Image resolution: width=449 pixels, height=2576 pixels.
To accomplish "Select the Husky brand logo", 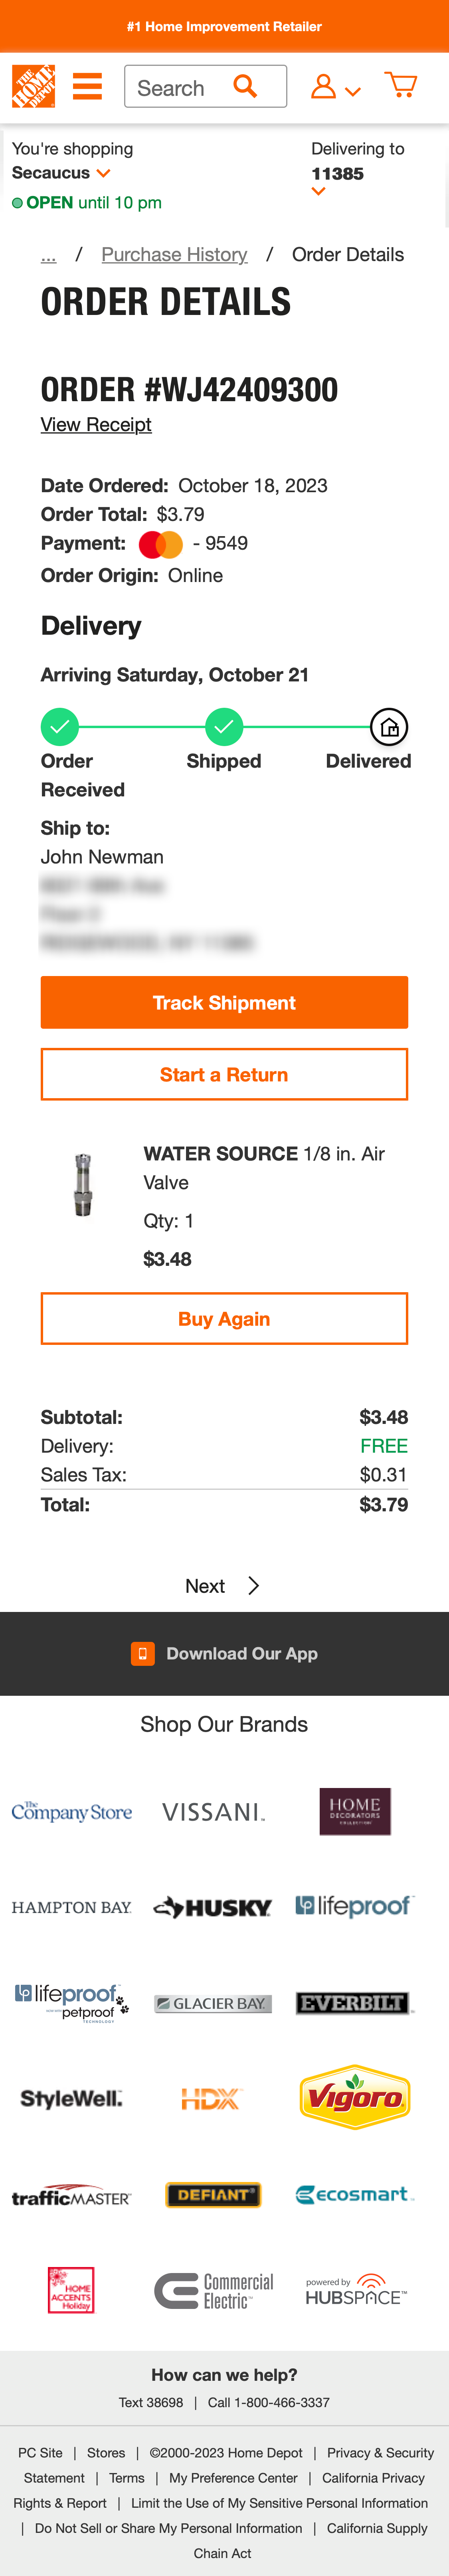I will (212, 1906).
